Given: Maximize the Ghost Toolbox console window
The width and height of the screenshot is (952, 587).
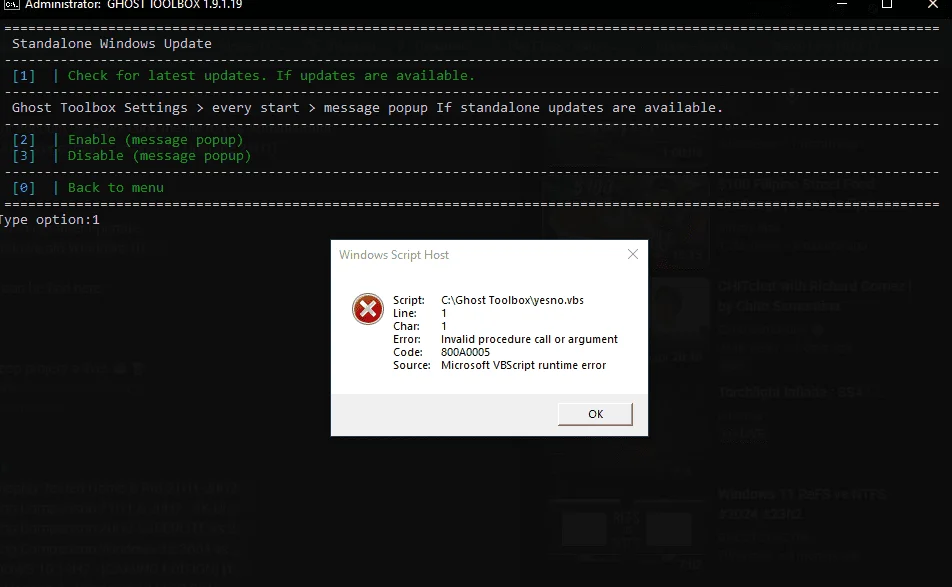Looking at the screenshot, I should click(x=887, y=4).
